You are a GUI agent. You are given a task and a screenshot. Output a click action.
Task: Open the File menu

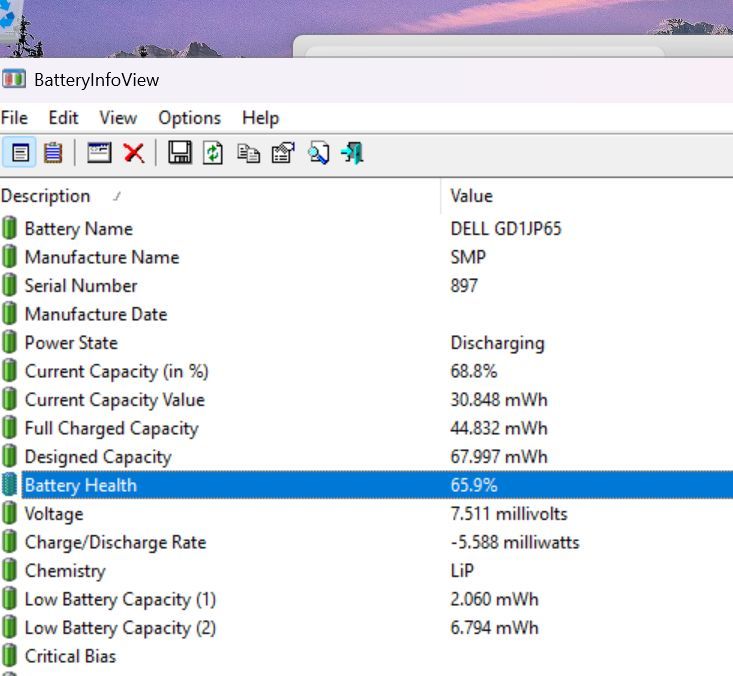pyautogui.click(x=15, y=118)
